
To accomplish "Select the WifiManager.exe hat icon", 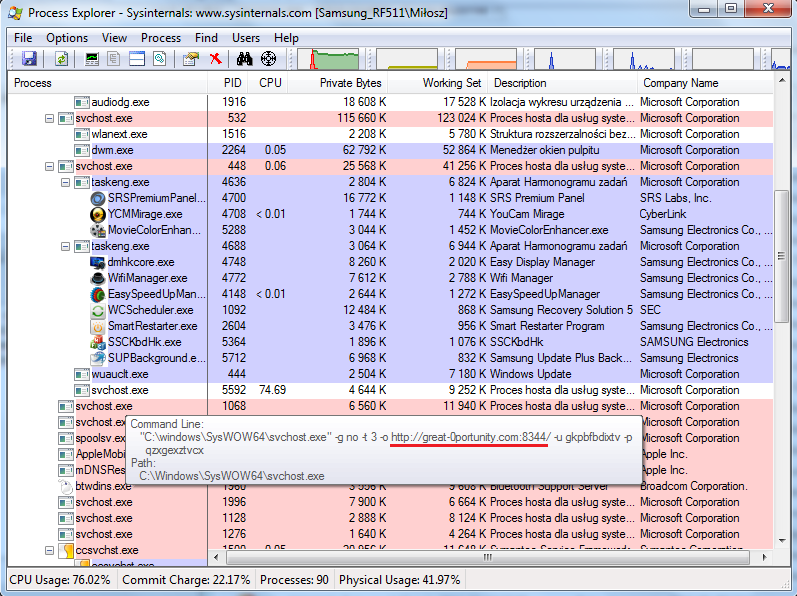I will click(x=98, y=278).
